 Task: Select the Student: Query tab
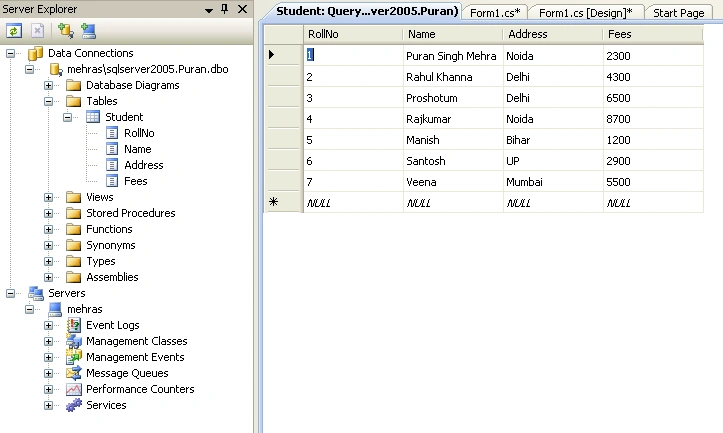pos(367,11)
